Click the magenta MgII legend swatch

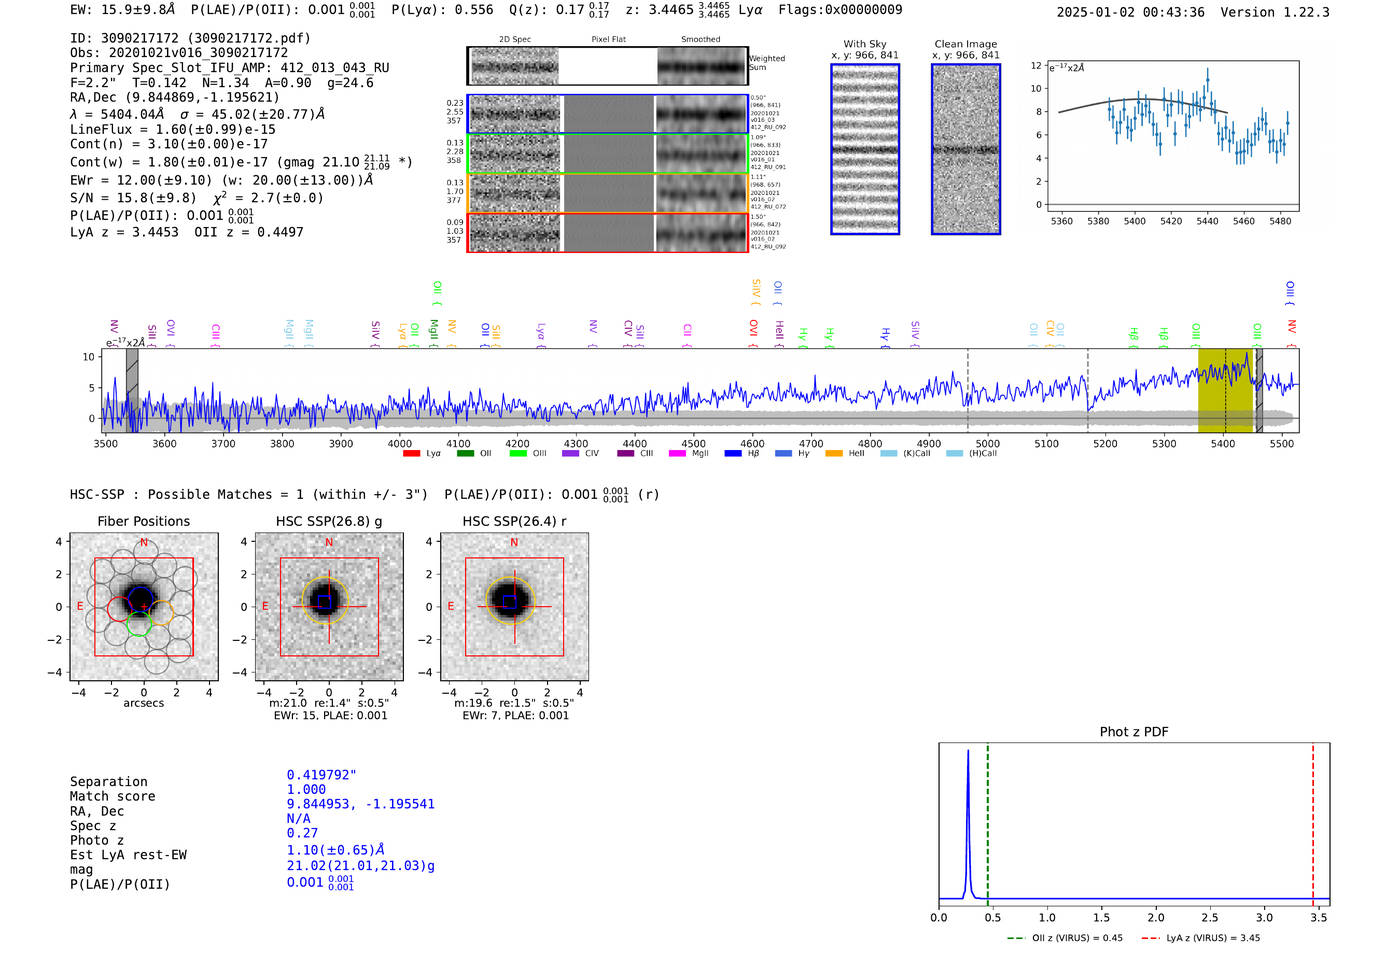click(x=676, y=454)
